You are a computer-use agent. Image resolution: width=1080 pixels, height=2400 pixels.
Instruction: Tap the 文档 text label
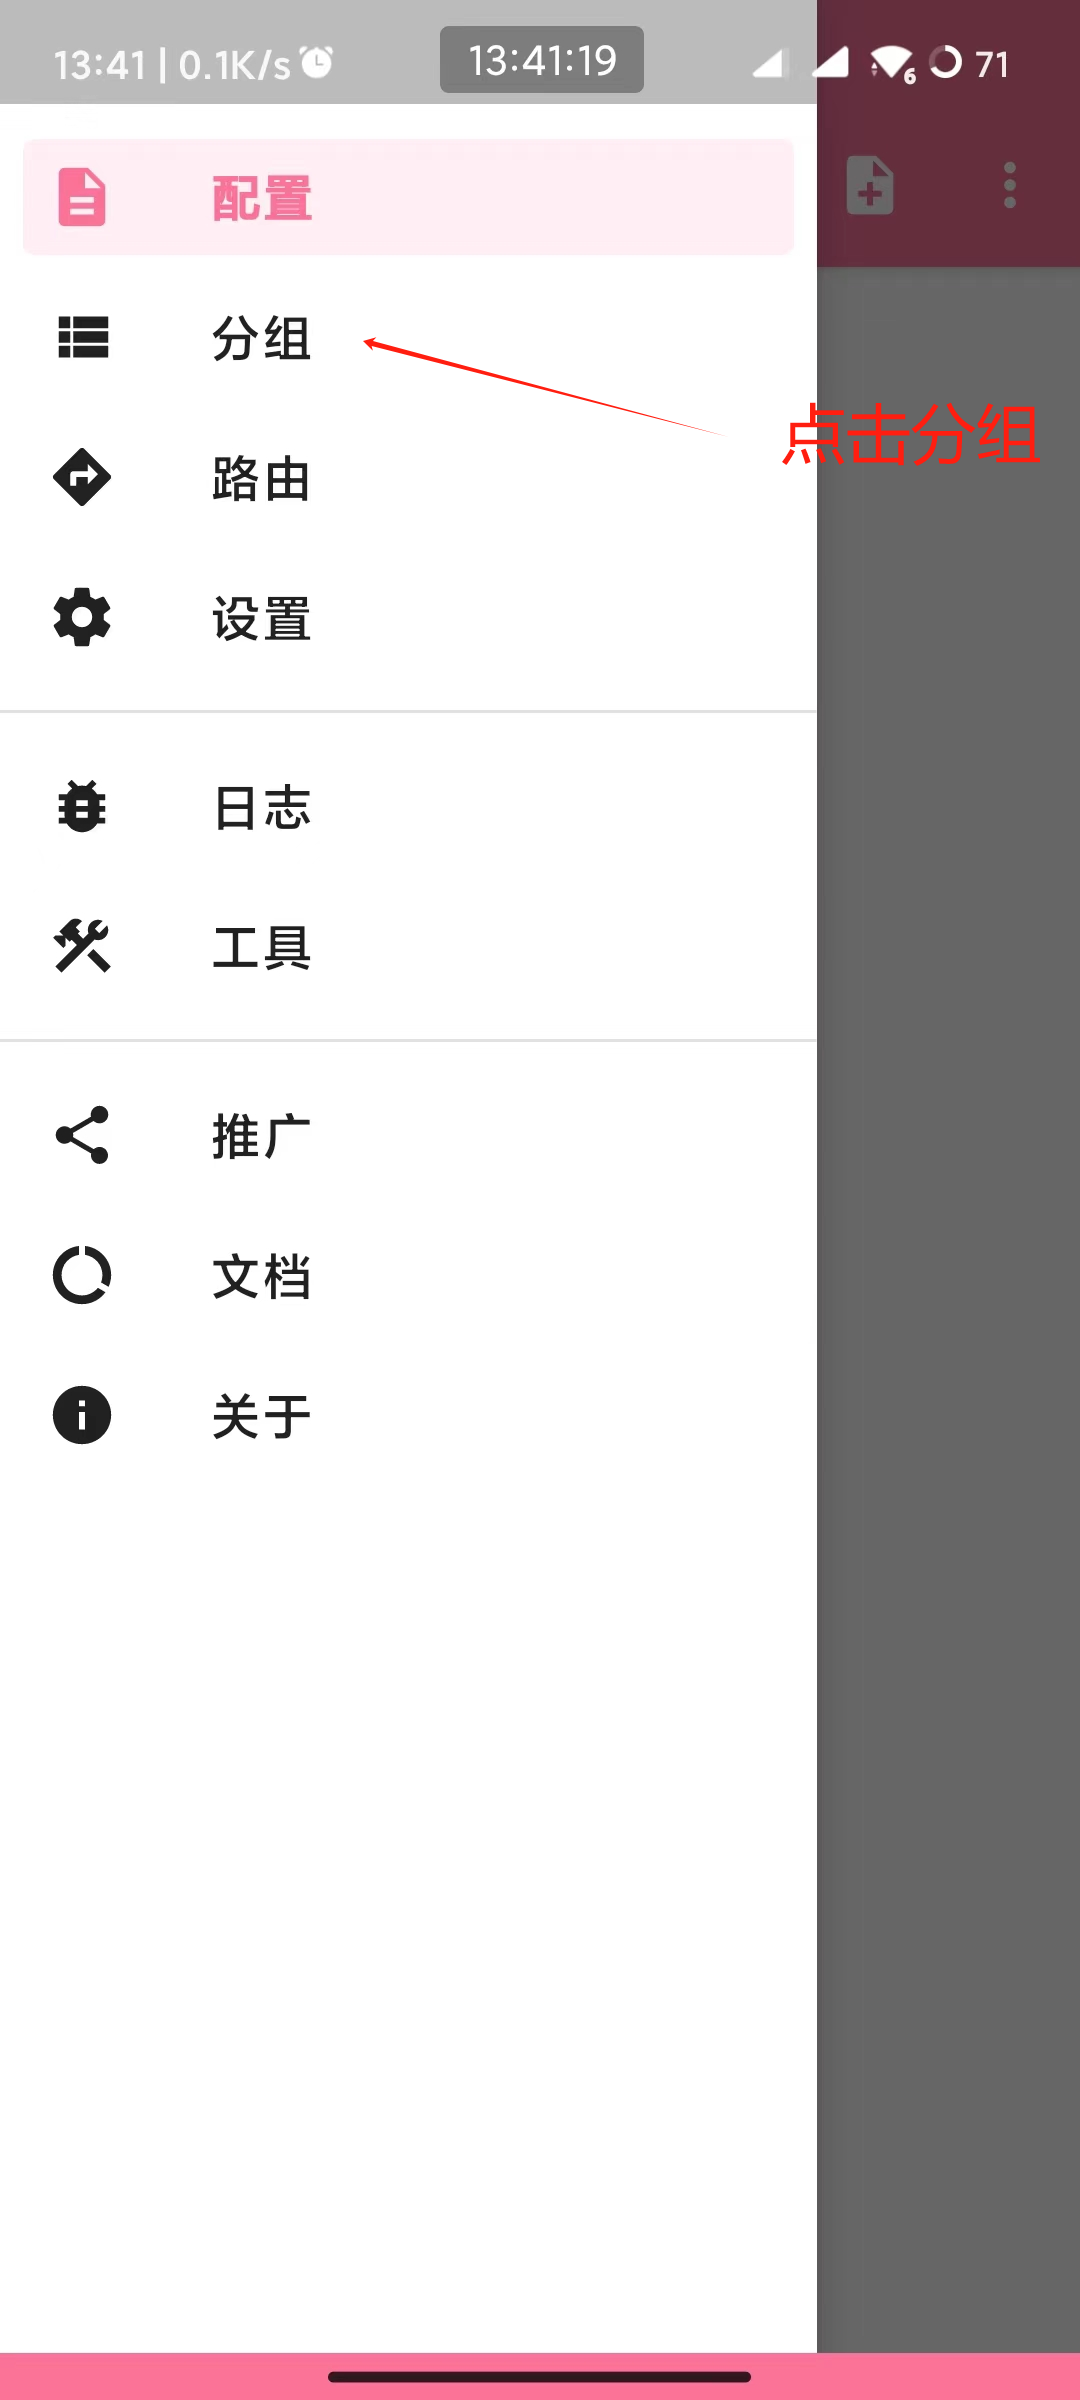coord(262,1276)
